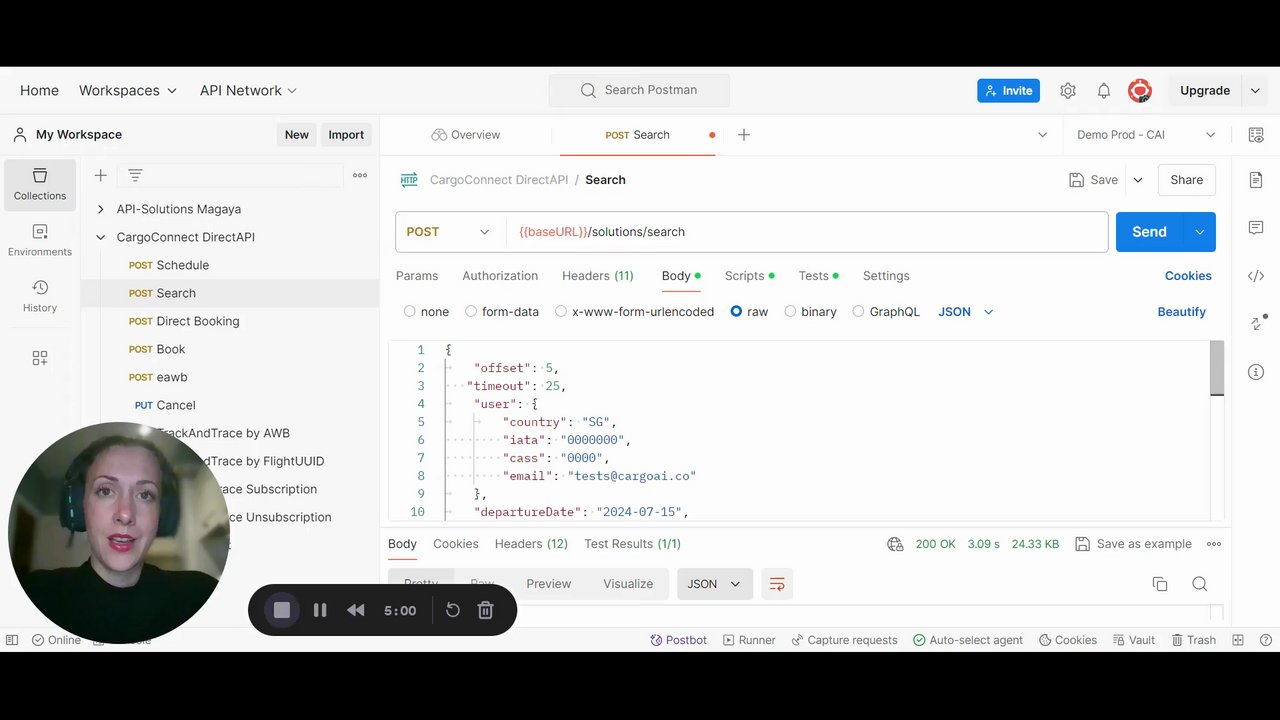Open the POST HTTP method dropdown
1280x720 pixels.
coord(448,232)
